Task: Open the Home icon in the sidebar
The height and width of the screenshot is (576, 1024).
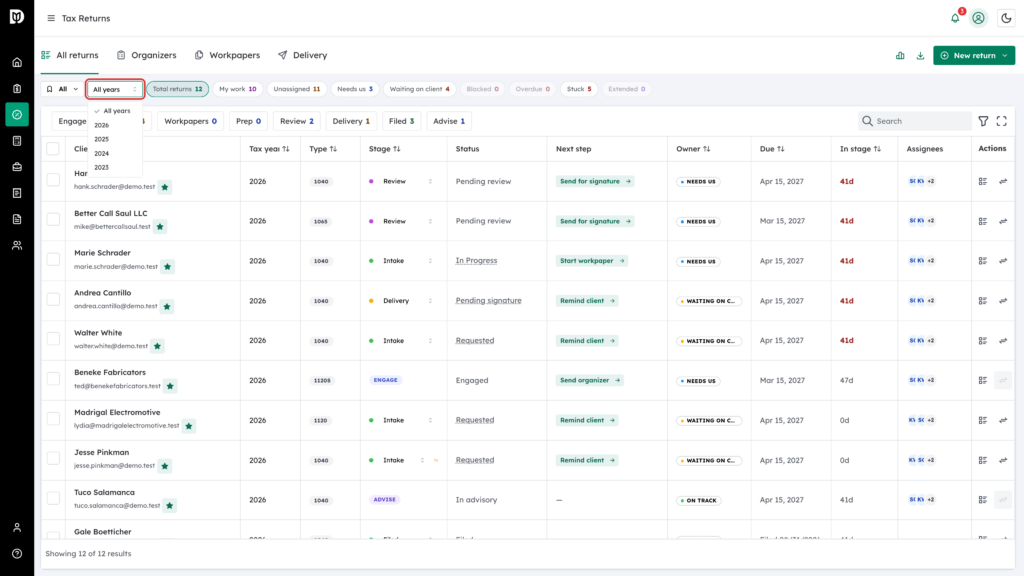Action: tap(17, 63)
